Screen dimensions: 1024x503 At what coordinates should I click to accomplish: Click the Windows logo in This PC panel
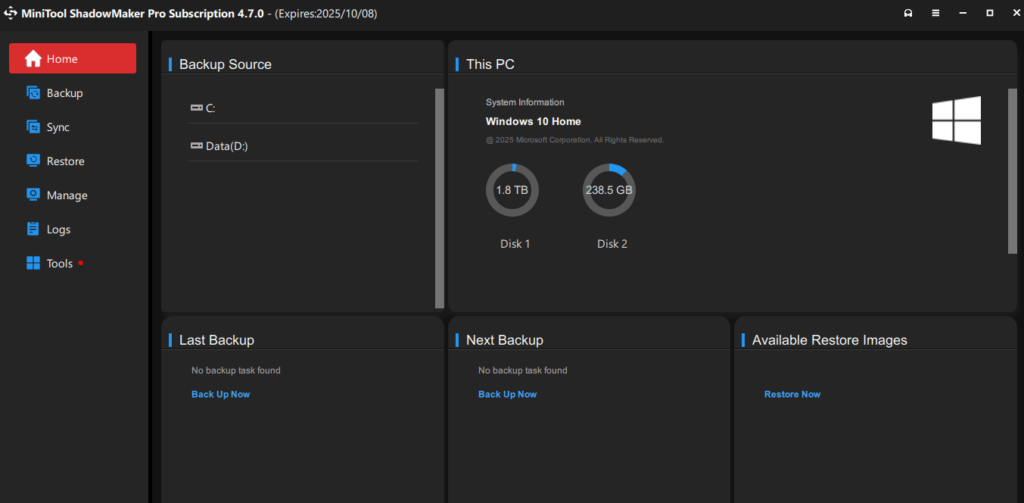pyautogui.click(x=956, y=120)
